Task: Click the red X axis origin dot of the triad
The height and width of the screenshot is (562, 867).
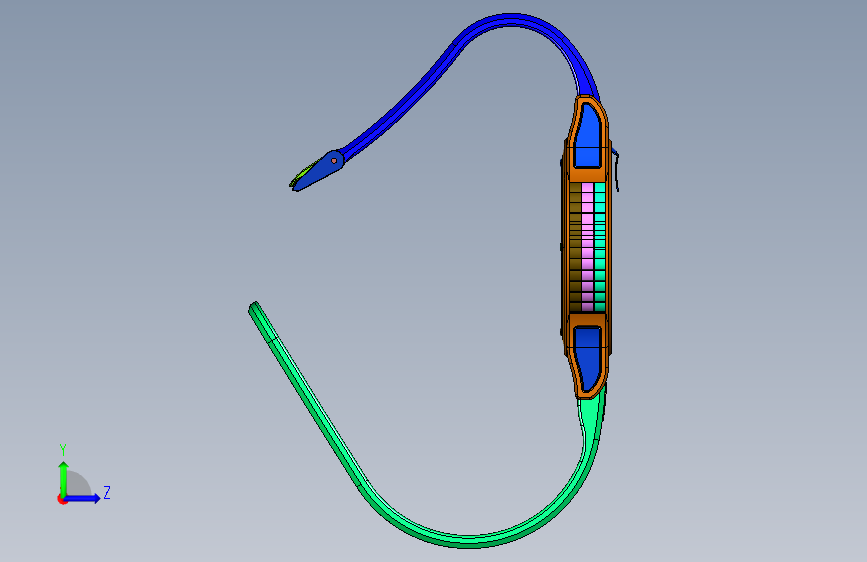Action: click(x=62, y=499)
